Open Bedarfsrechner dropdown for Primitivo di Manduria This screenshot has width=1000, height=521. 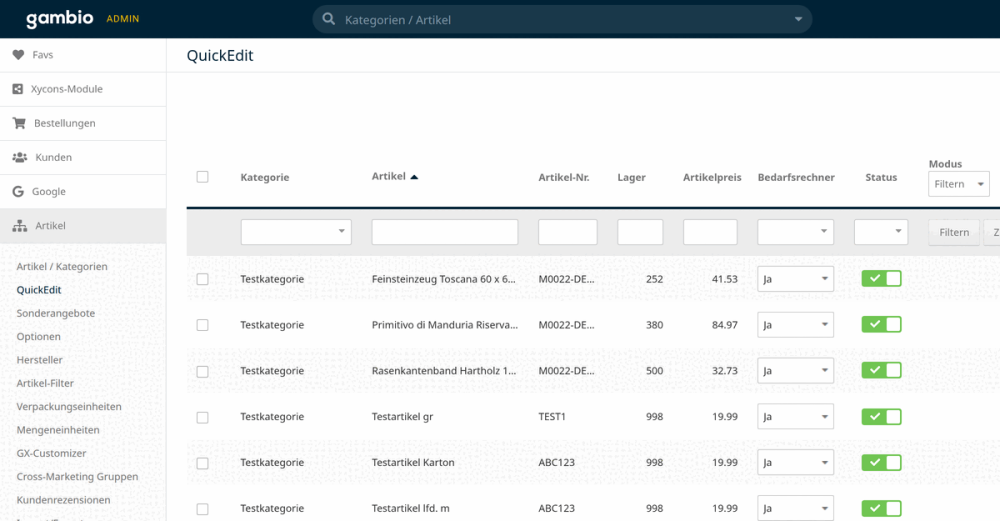[795, 325]
